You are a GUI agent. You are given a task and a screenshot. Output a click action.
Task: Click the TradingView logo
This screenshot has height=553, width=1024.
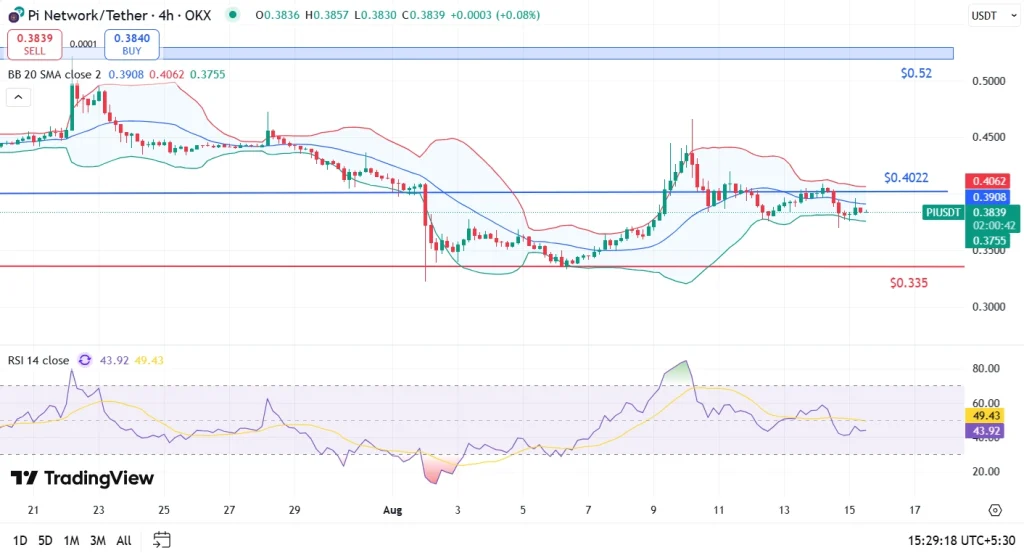pos(82,479)
